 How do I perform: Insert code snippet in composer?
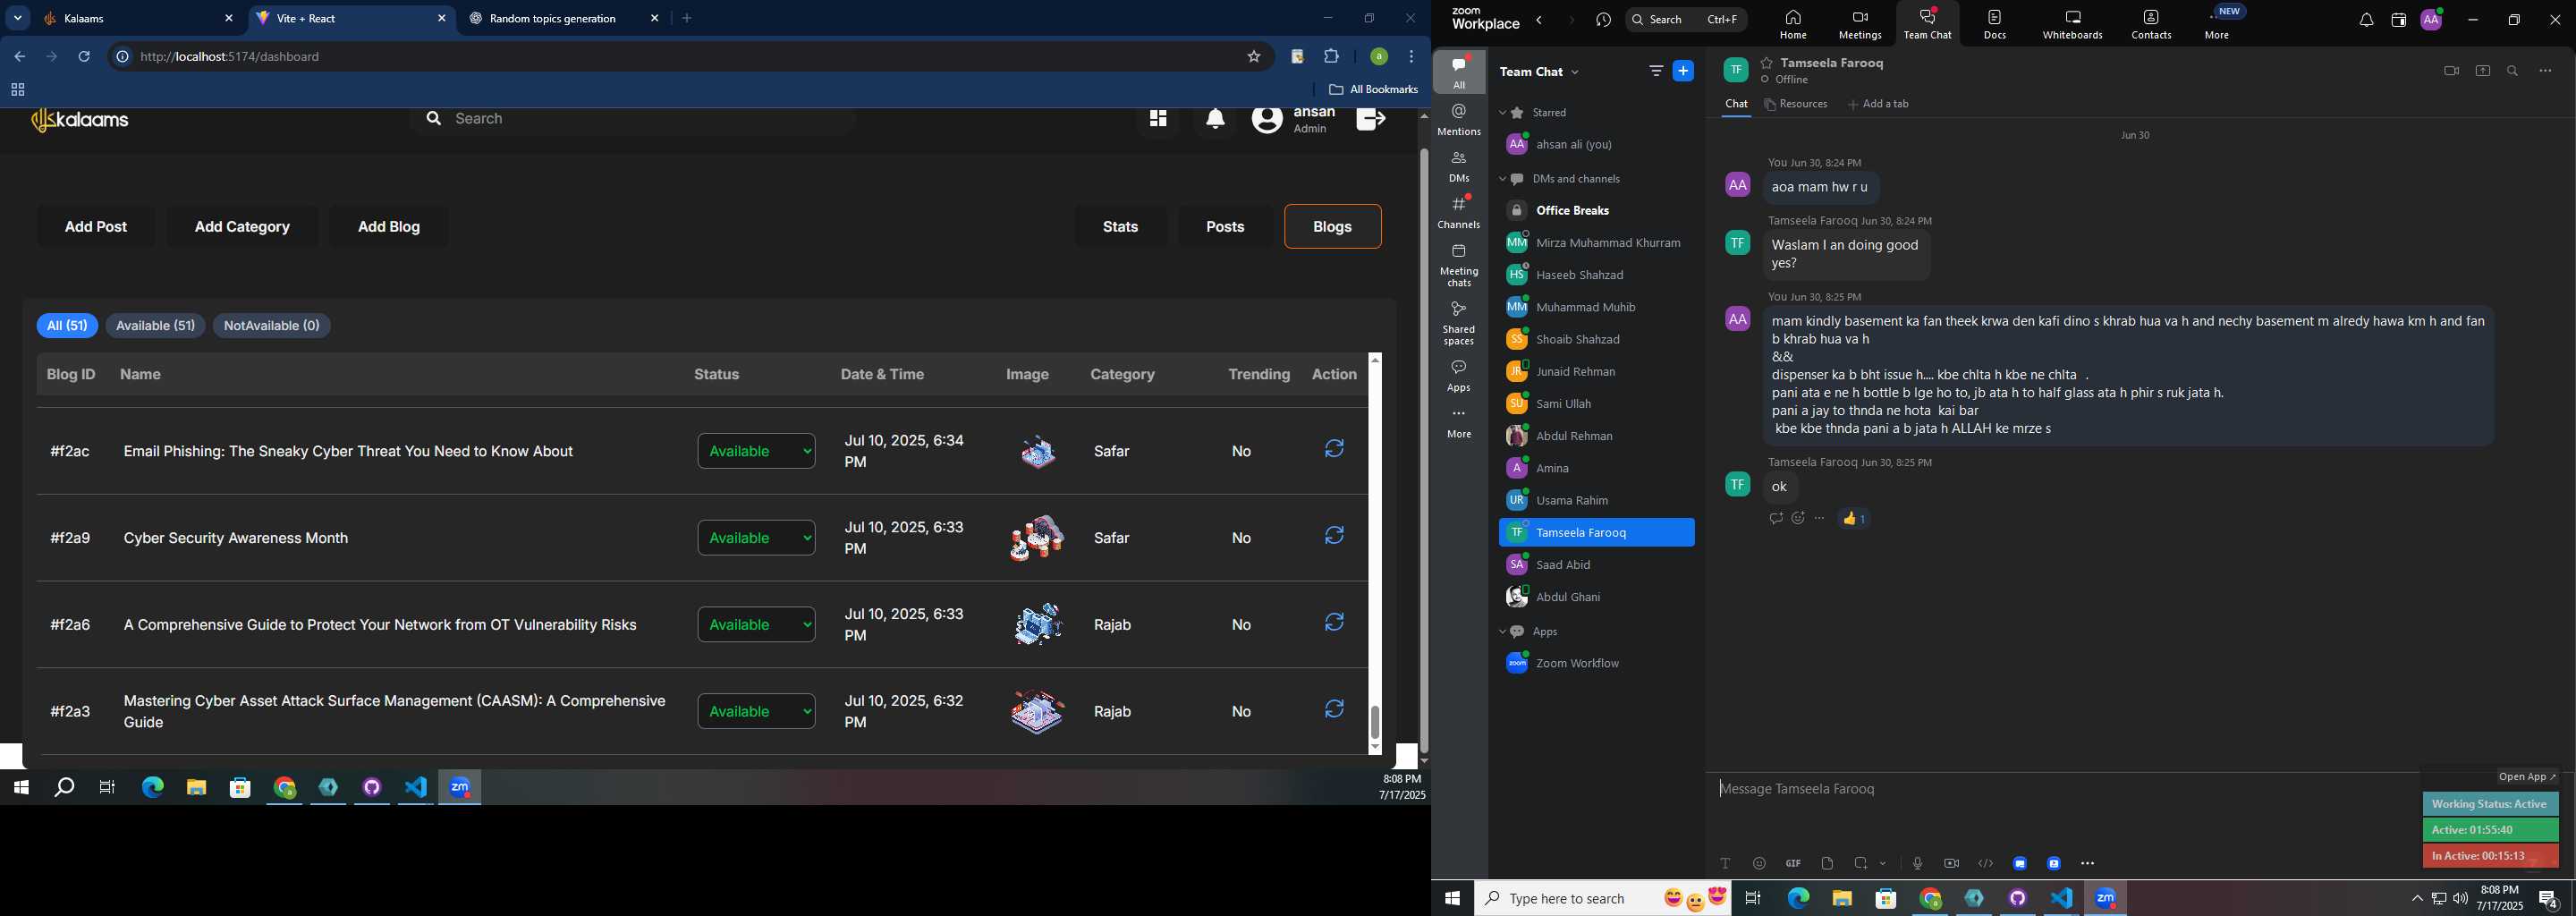pyautogui.click(x=1986, y=864)
